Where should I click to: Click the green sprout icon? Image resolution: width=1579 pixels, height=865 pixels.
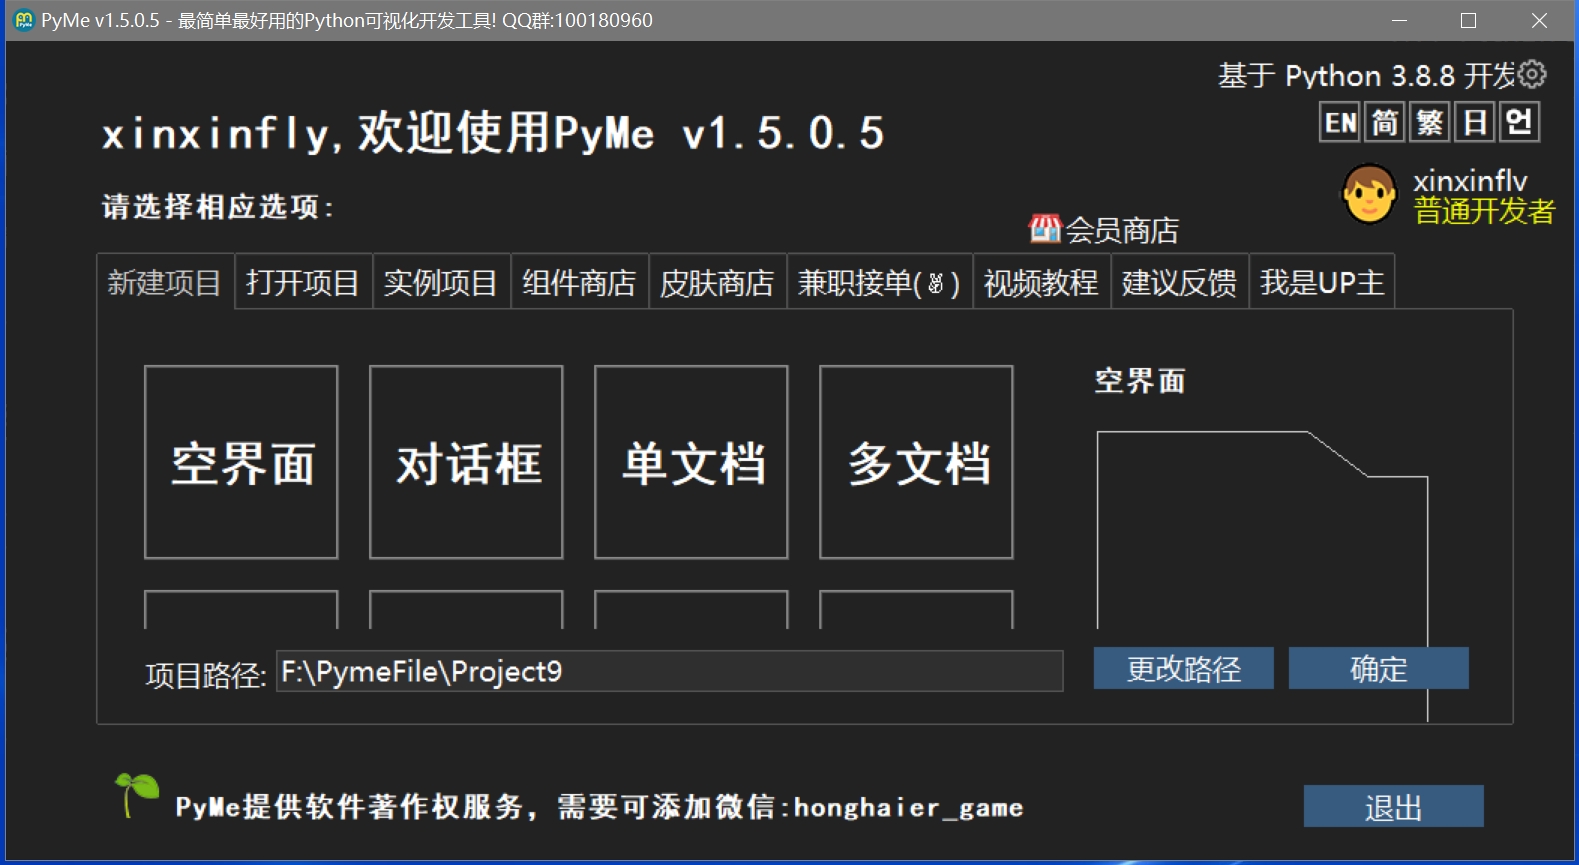click(136, 794)
